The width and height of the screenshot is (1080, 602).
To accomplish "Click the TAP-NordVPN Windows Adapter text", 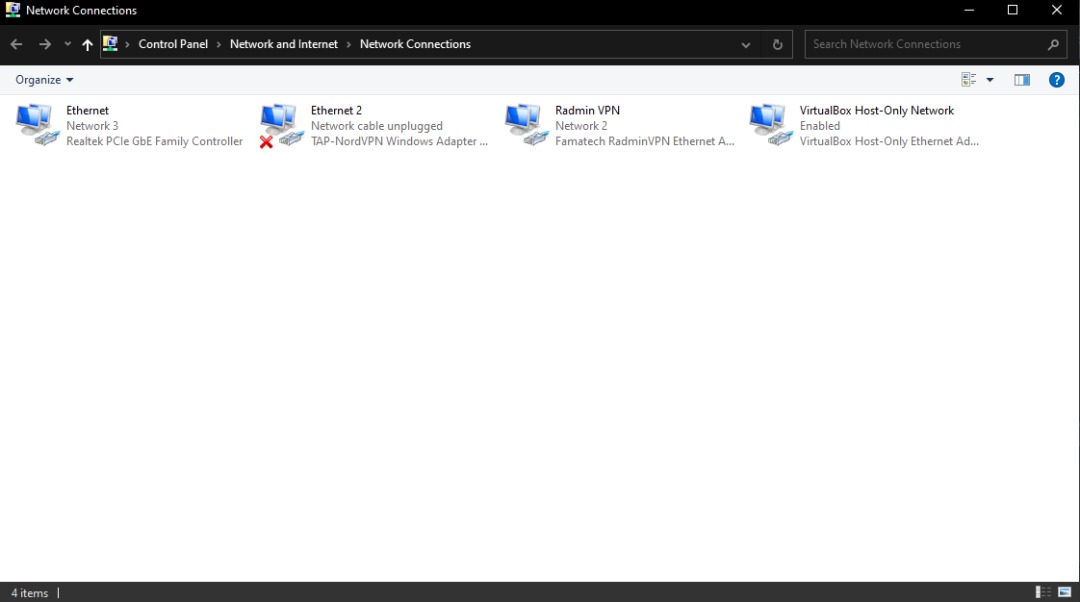I will [x=399, y=141].
